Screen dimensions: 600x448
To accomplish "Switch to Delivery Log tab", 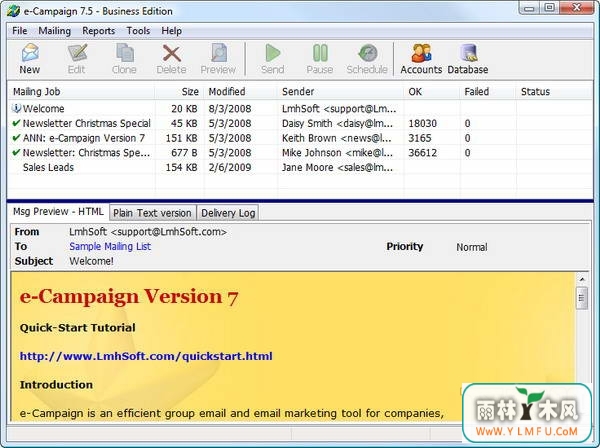I will tap(228, 213).
